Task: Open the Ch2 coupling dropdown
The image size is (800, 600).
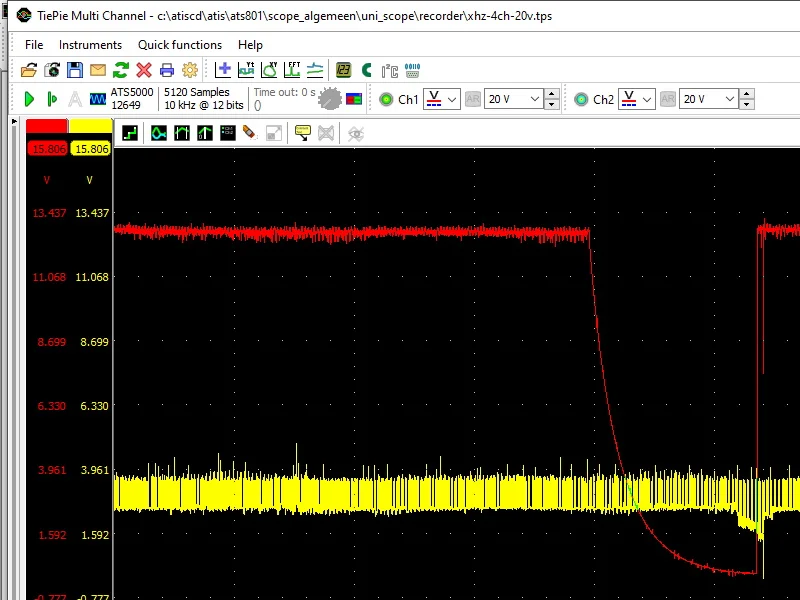Action: click(637, 99)
